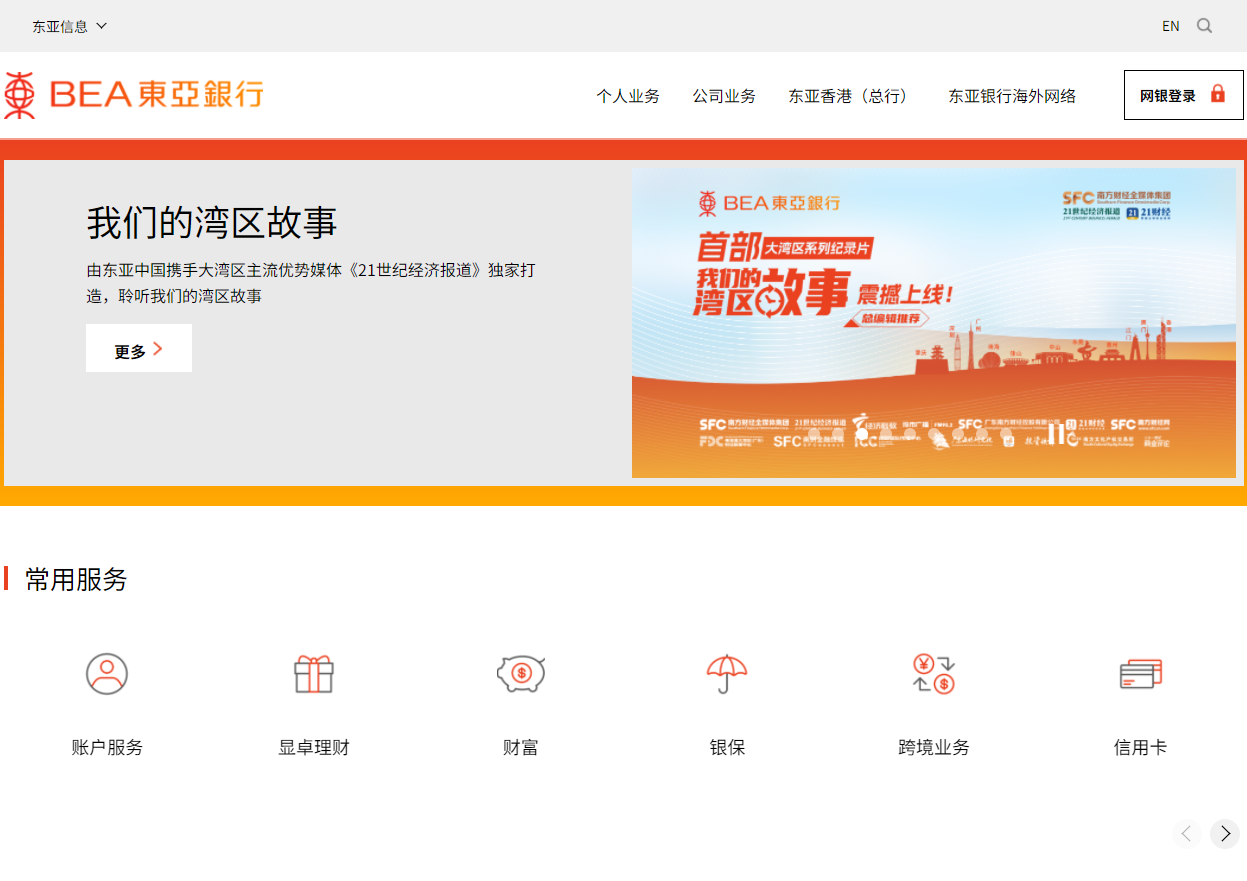
Task: Switch language by clicking EN
Action: click(1170, 25)
